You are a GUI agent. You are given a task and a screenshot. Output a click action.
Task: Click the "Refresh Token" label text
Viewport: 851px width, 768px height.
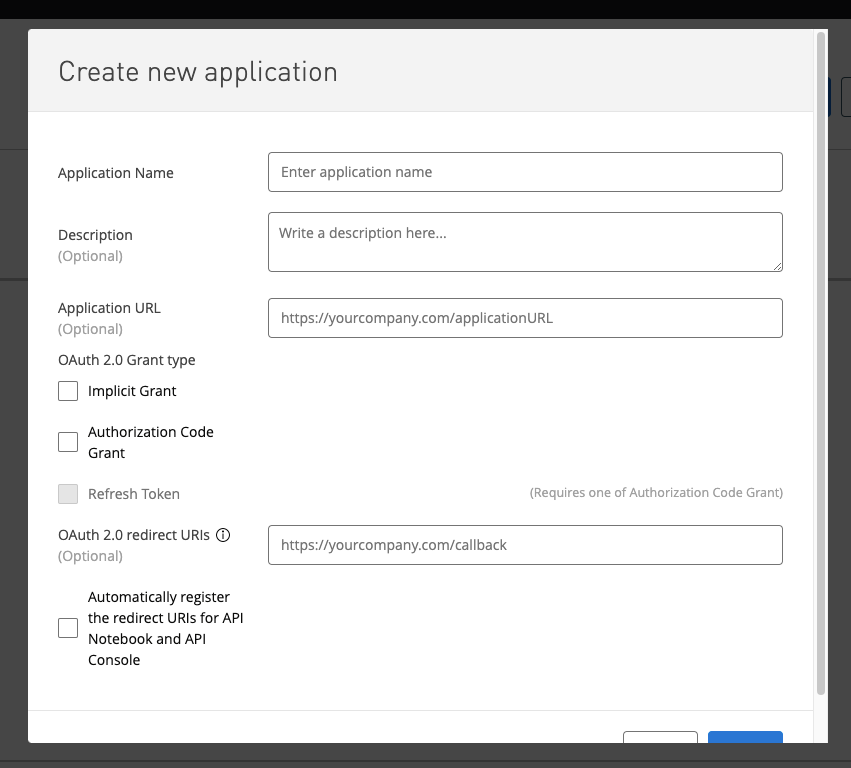tap(134, 494)
